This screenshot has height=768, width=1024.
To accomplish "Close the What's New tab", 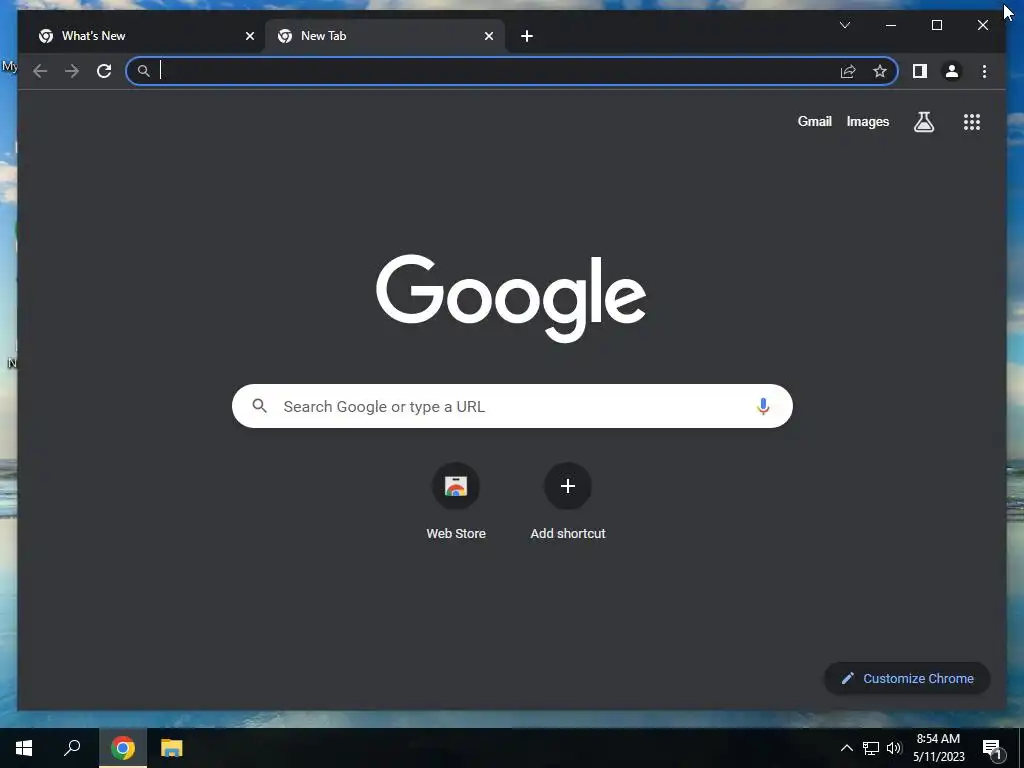I will (x=249, y=36).
